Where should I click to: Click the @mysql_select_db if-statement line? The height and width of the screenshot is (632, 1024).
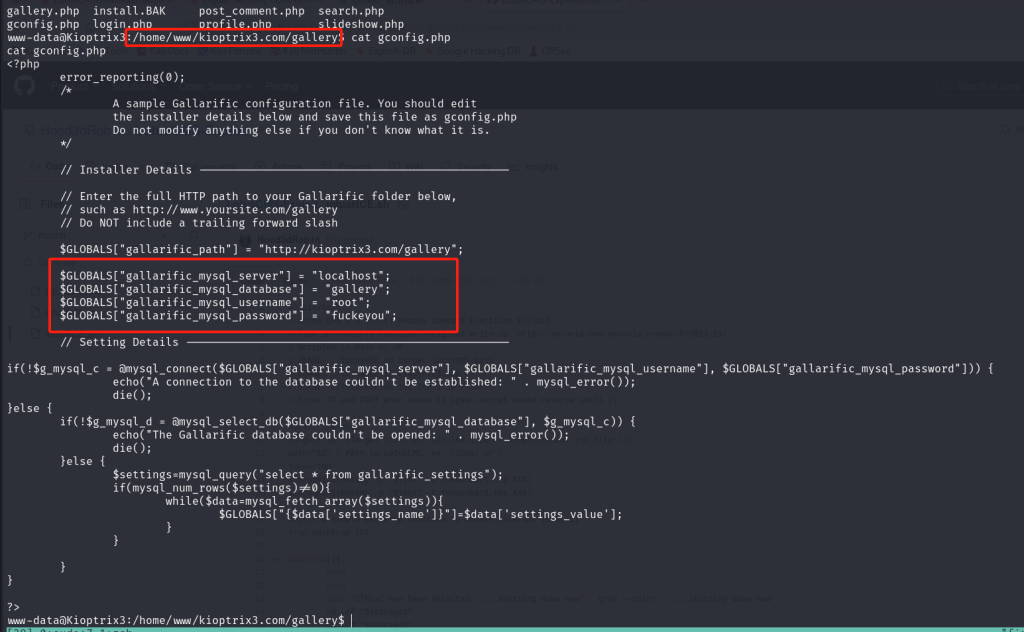(x=347, y=422)
